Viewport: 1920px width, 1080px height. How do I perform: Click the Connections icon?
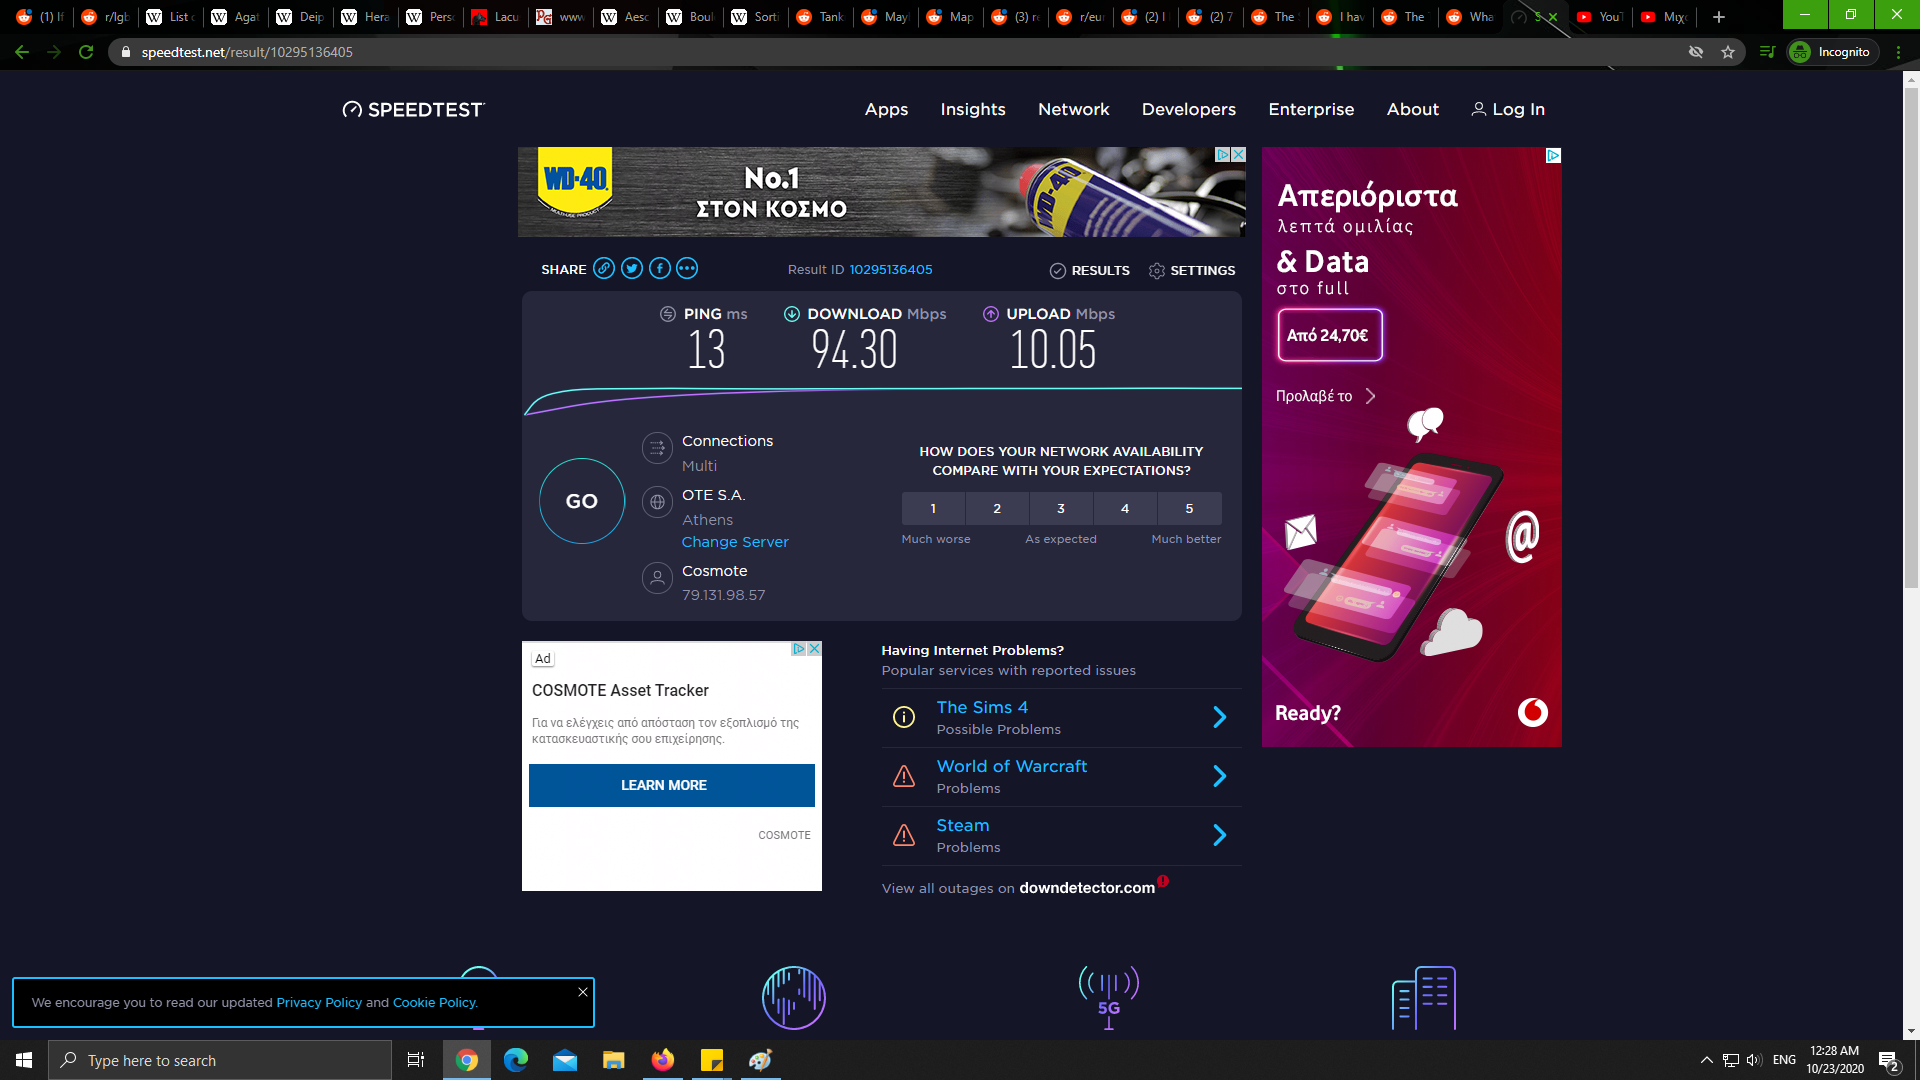(657, 448)
